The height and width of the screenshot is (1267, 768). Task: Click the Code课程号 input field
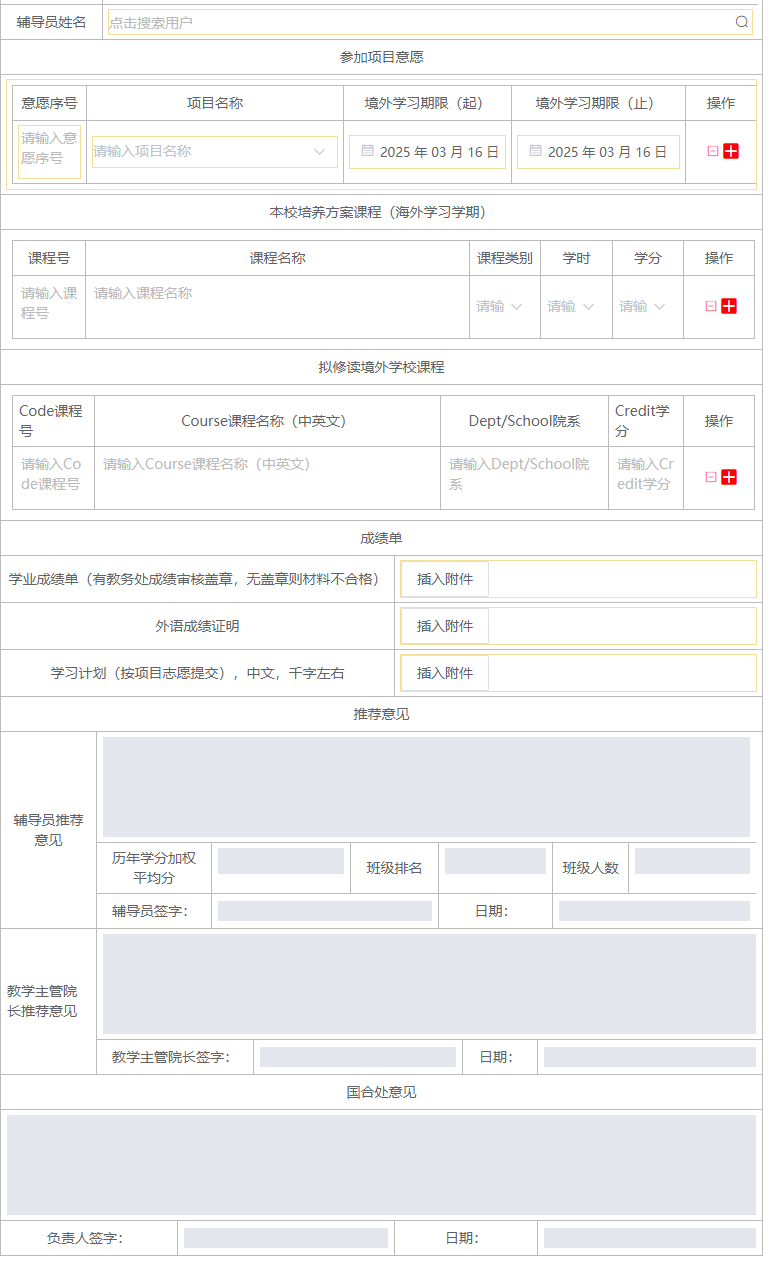coord(52,474)
